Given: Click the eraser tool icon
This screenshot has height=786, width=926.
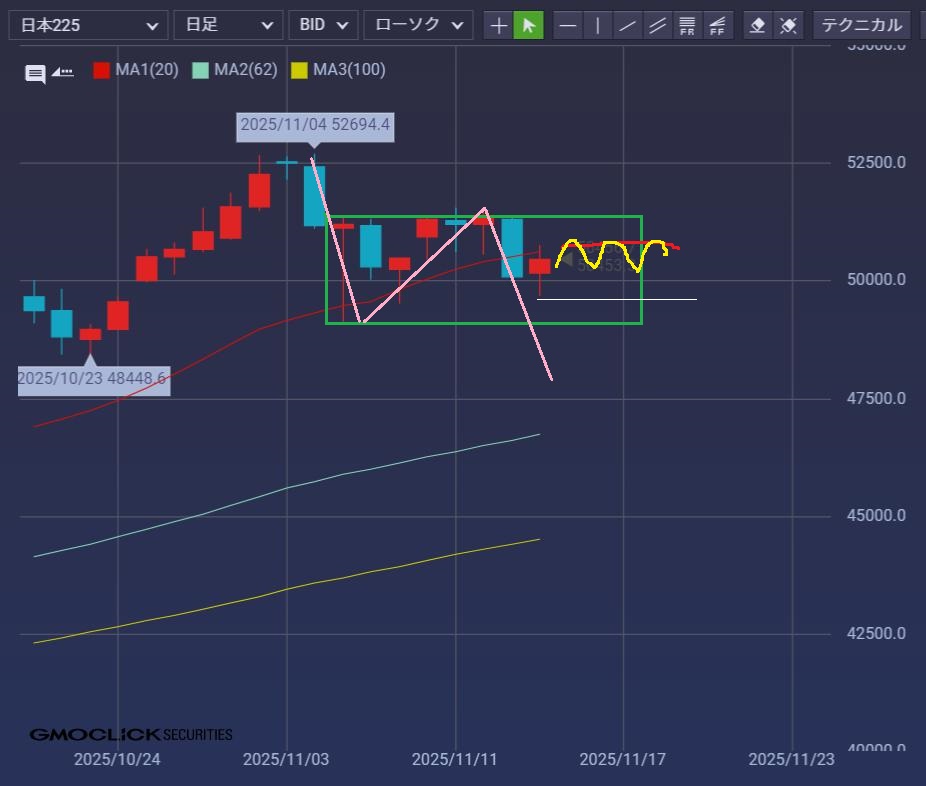Looking at the screenshot, I should click(758, 25).
